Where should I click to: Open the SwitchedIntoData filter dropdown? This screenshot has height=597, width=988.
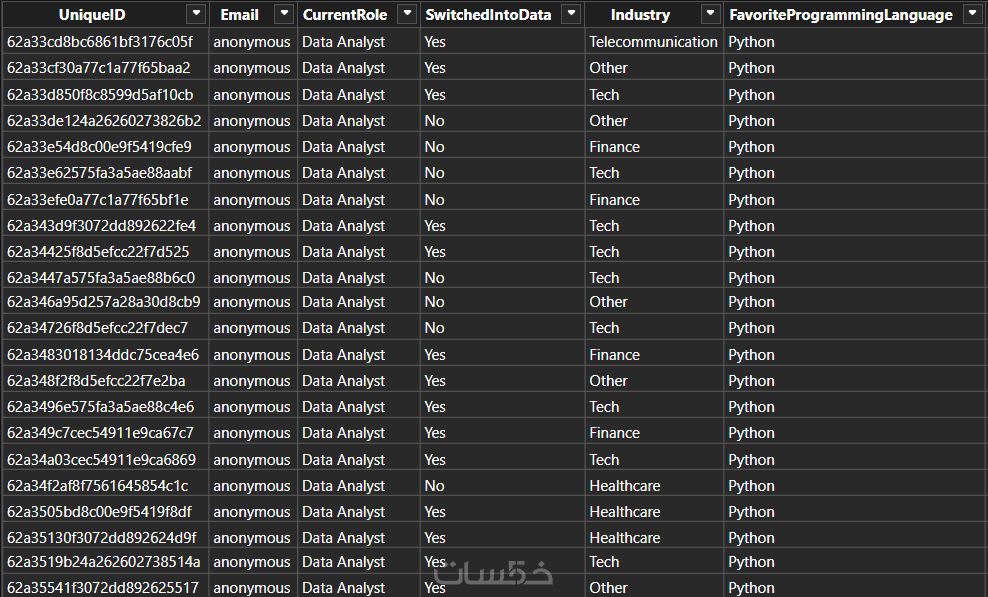click(x=571, y=14)
